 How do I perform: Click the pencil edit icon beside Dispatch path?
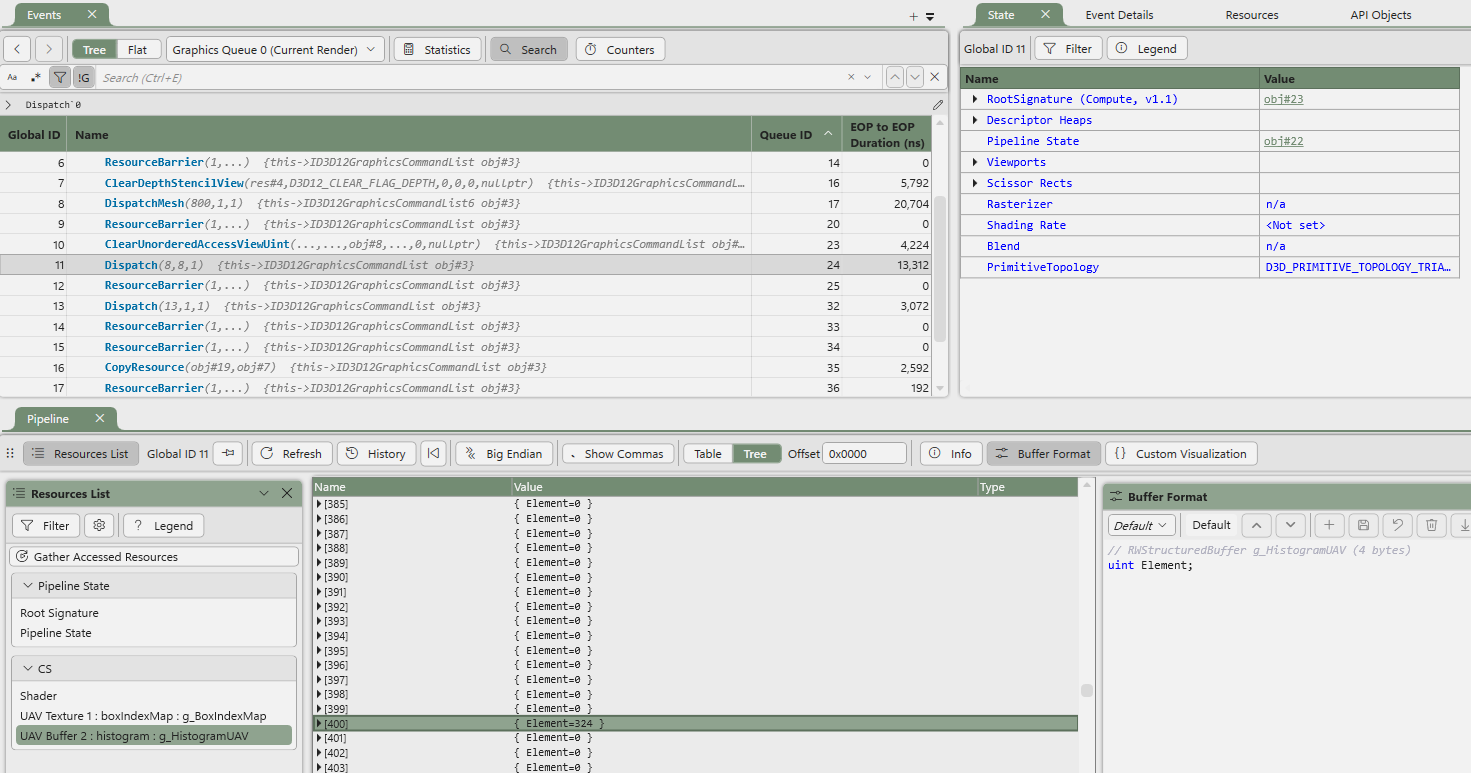click(x=938, y=105)
